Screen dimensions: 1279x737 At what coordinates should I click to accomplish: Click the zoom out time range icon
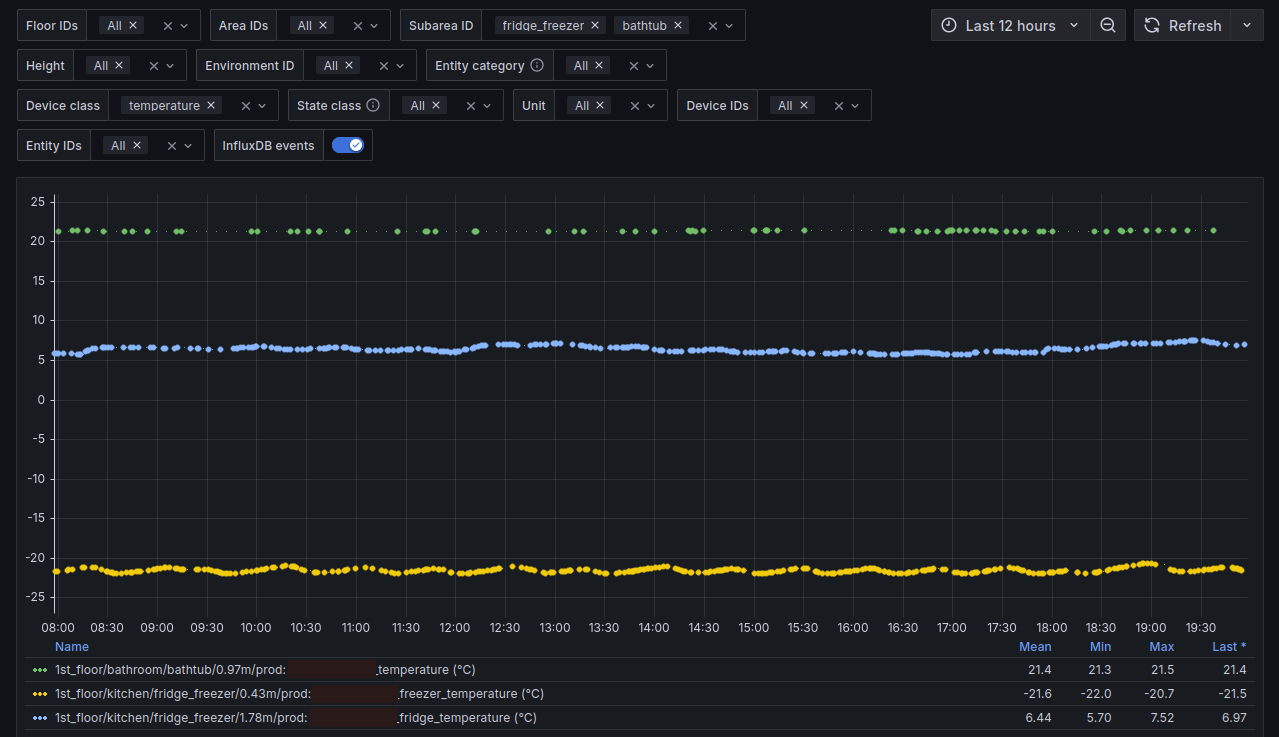click(1108, 26)
